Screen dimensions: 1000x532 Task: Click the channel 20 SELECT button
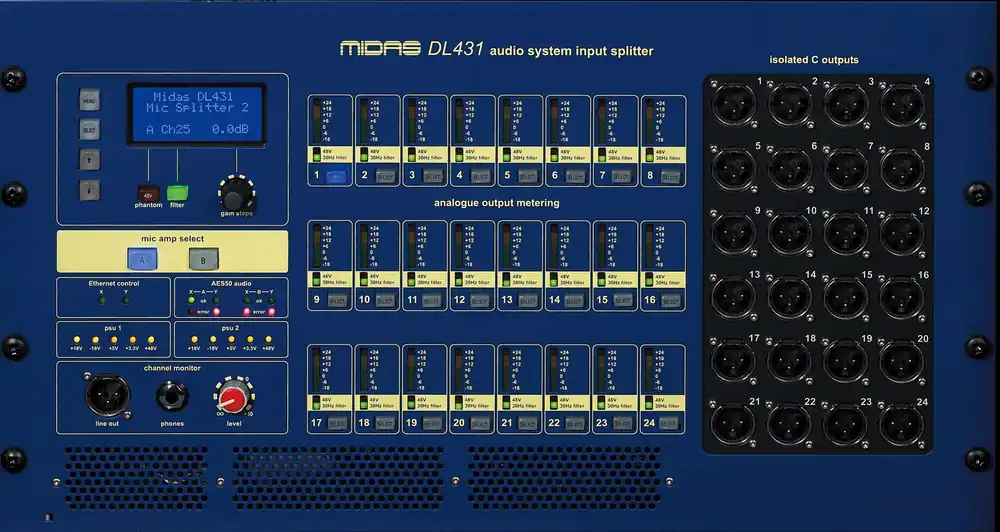point(480,424)
